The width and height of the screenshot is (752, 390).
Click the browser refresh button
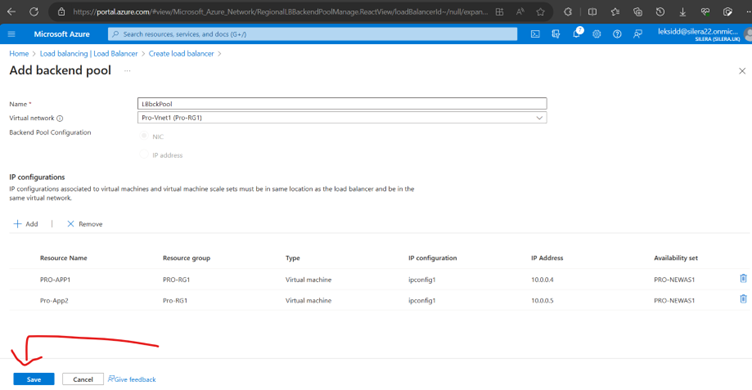click(x=34, y=12)
